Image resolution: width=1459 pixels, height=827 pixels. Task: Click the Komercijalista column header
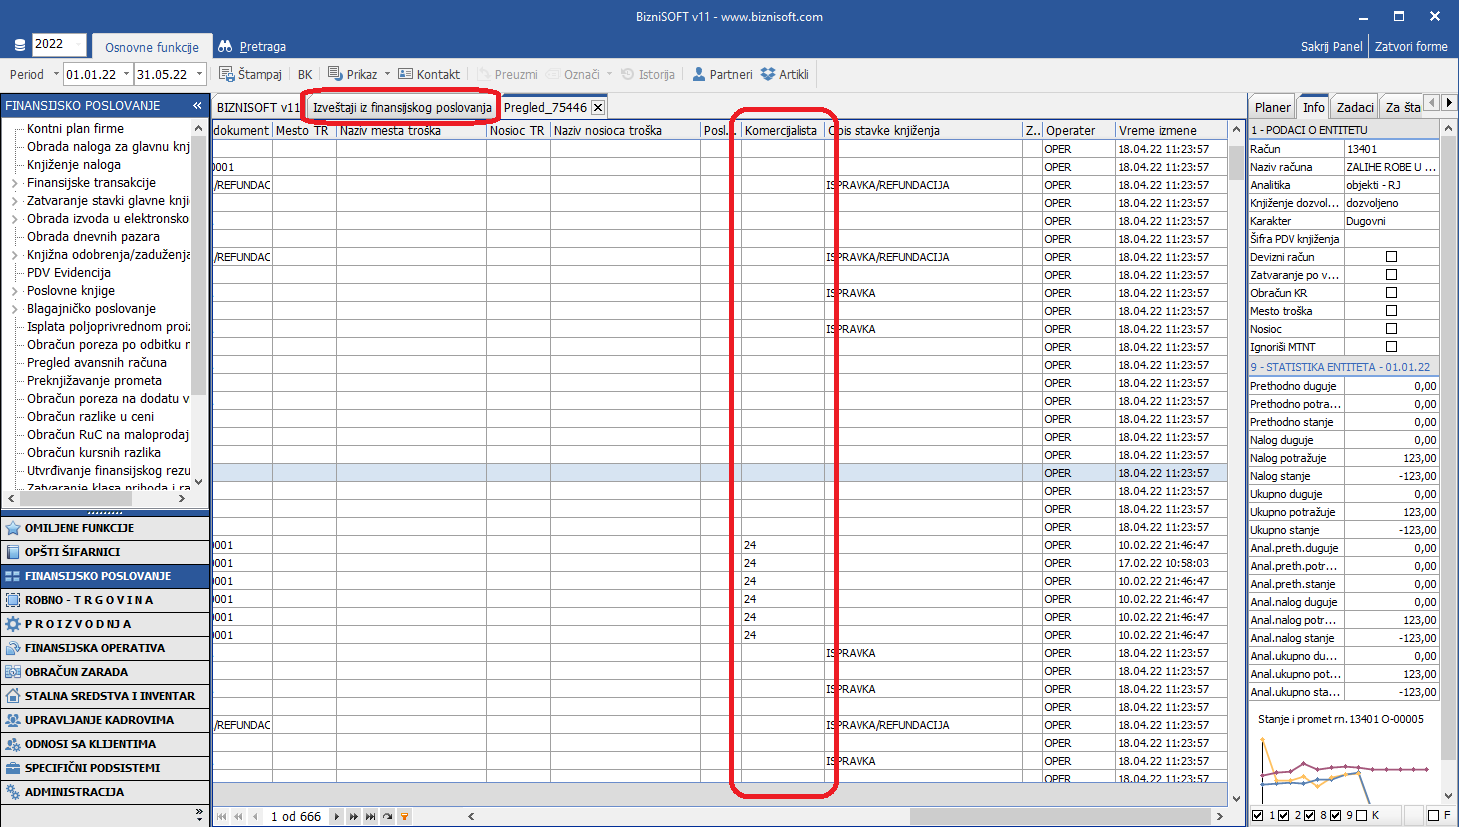(781, 130)
